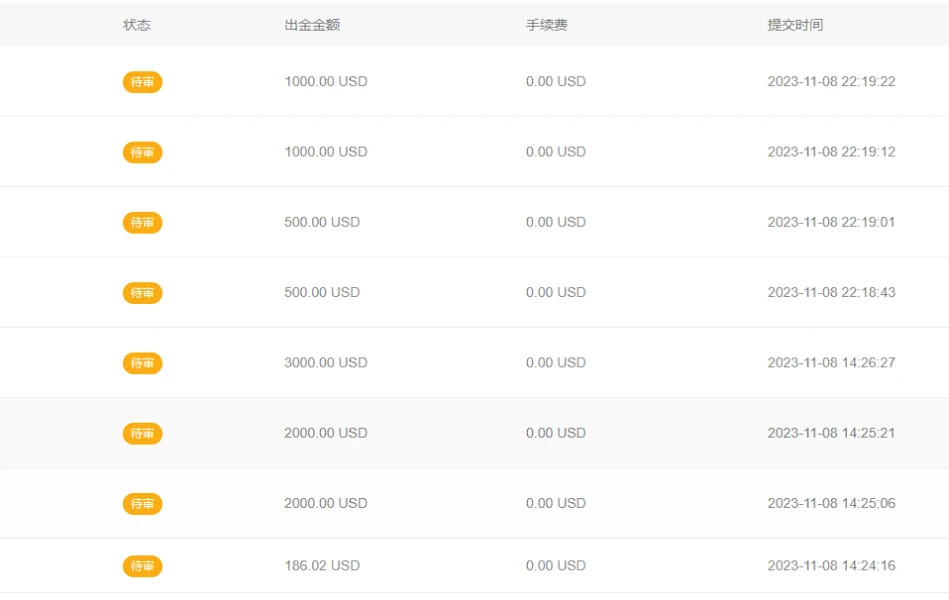The image size is (949, 600).
Task: Select the 186.02 USD amount cell
Action: click(321, 566)
